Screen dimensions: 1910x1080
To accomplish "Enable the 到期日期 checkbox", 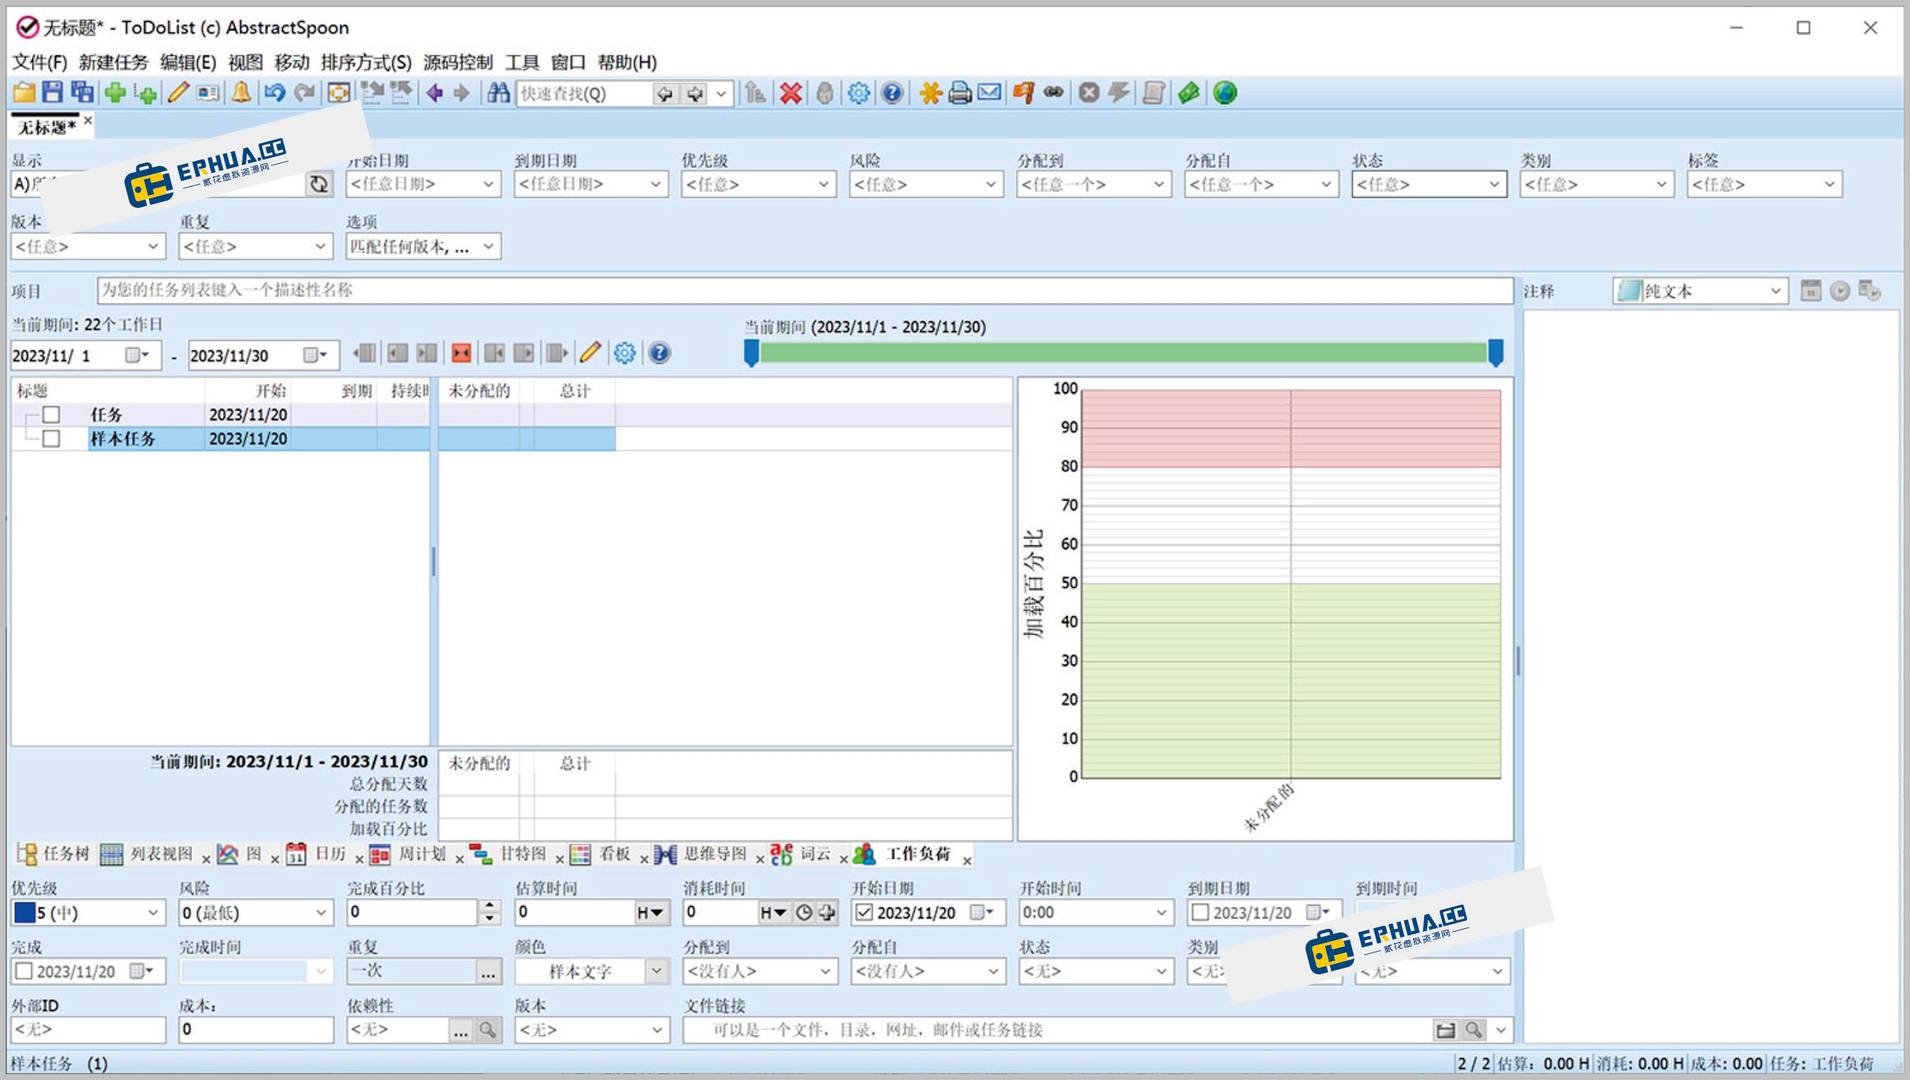I will 1200,912.
